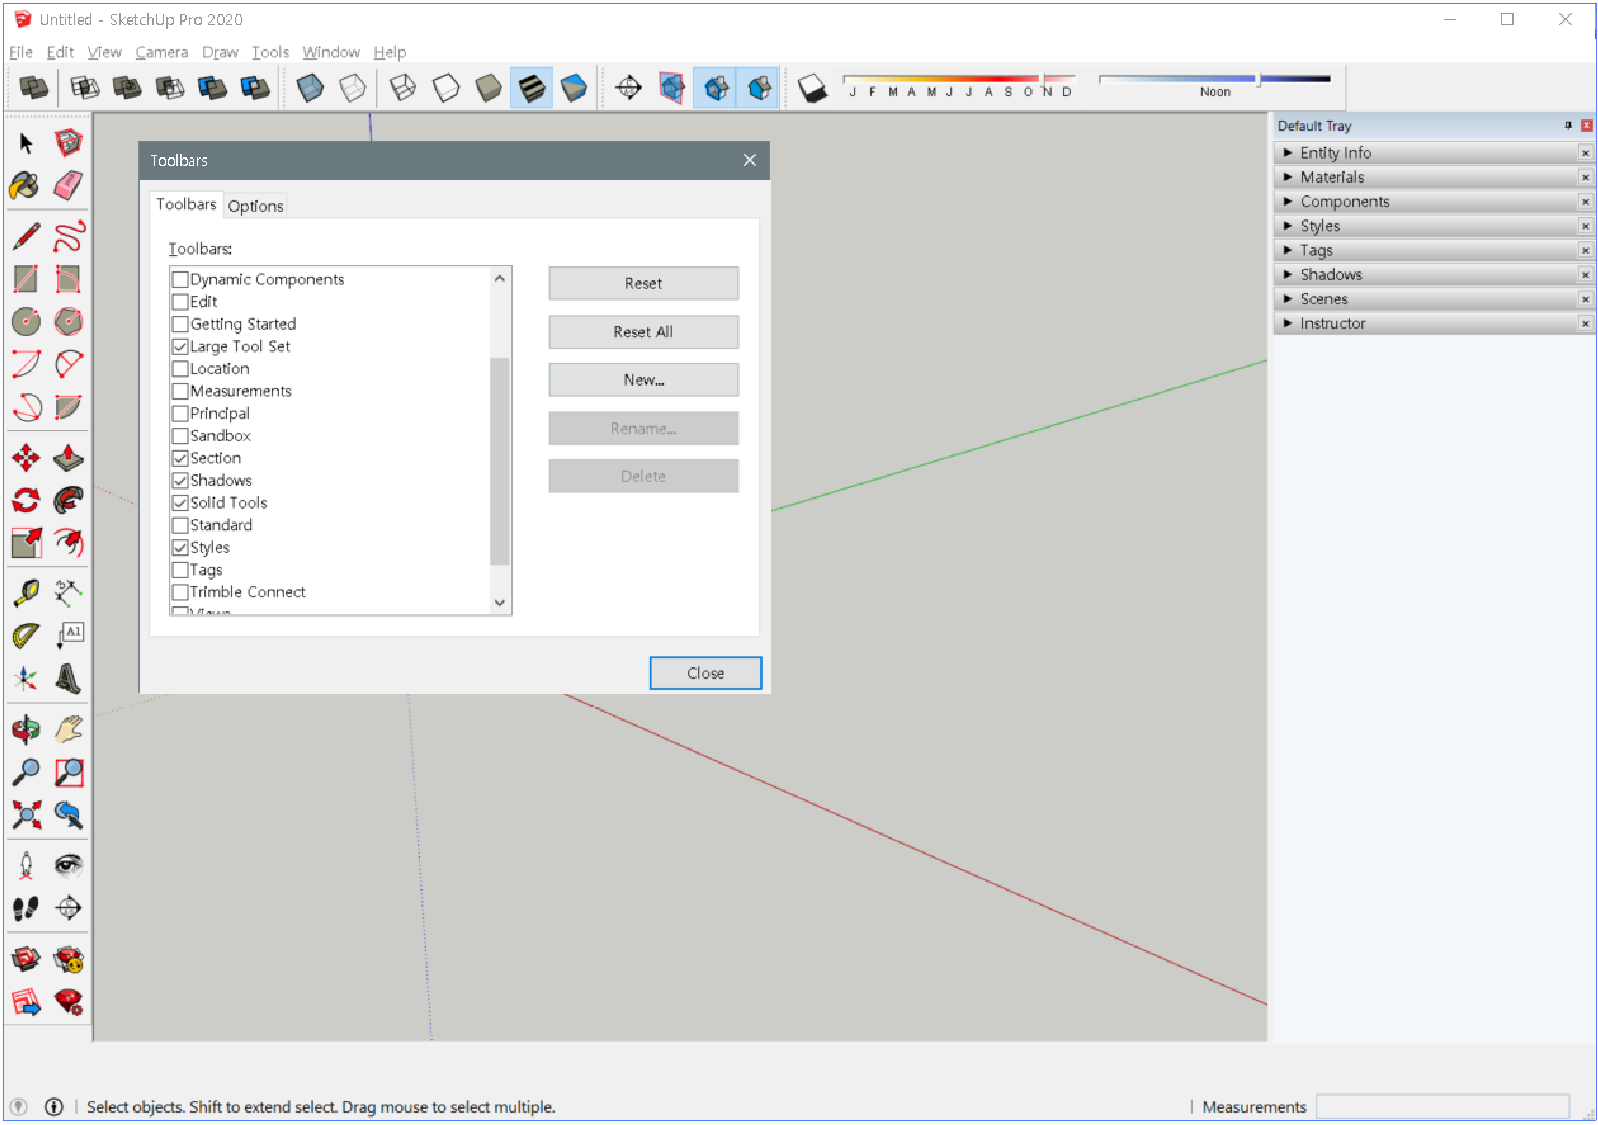Click the status bar info icon
The height and width of the screenshot is (1125, 1598).
[54, 1107]
